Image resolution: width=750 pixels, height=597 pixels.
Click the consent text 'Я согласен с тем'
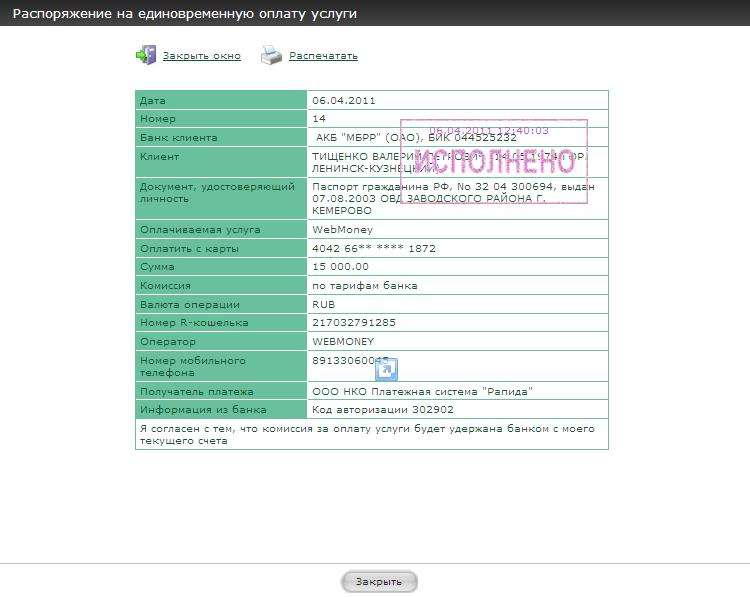point(187,429)
